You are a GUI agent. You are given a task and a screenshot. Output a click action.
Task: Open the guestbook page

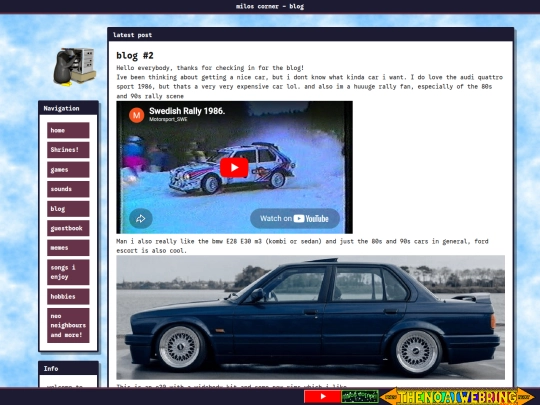(x=68, y=228)
